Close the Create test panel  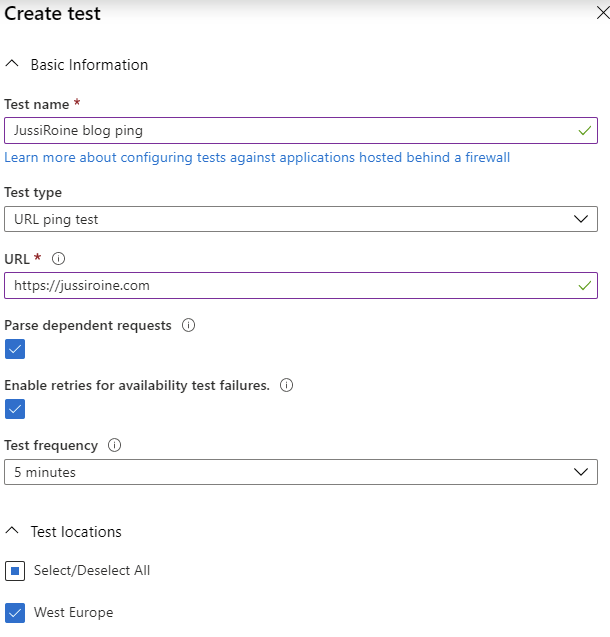click(603, 13)
